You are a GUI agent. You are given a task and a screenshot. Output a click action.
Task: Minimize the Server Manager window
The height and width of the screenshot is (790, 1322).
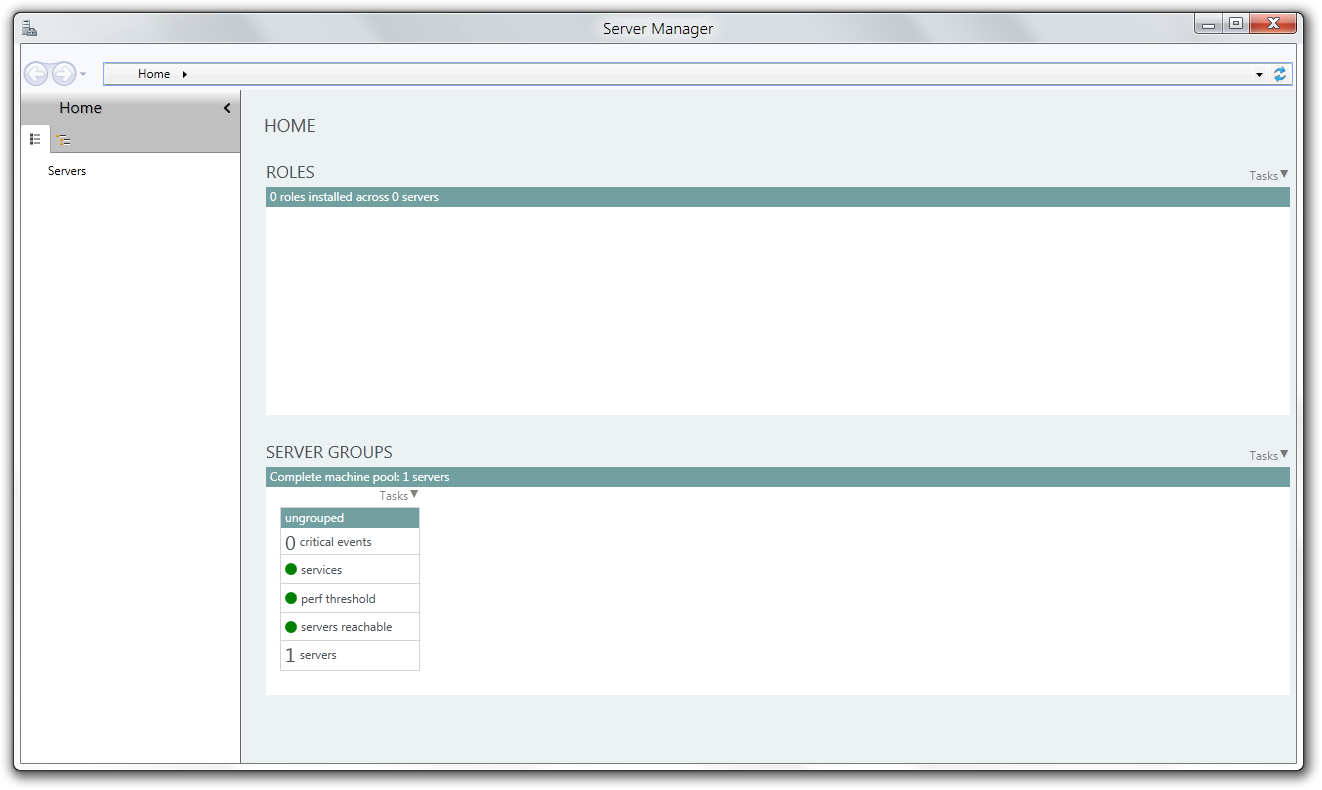(x=1209, y=25)
